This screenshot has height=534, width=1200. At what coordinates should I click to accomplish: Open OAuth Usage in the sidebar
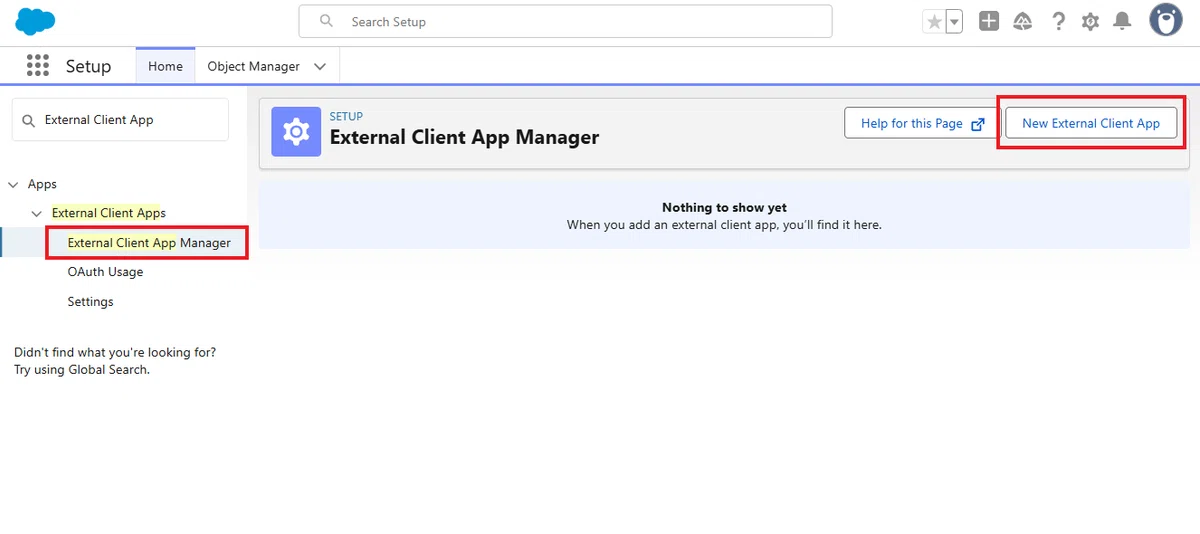point(105,272)
